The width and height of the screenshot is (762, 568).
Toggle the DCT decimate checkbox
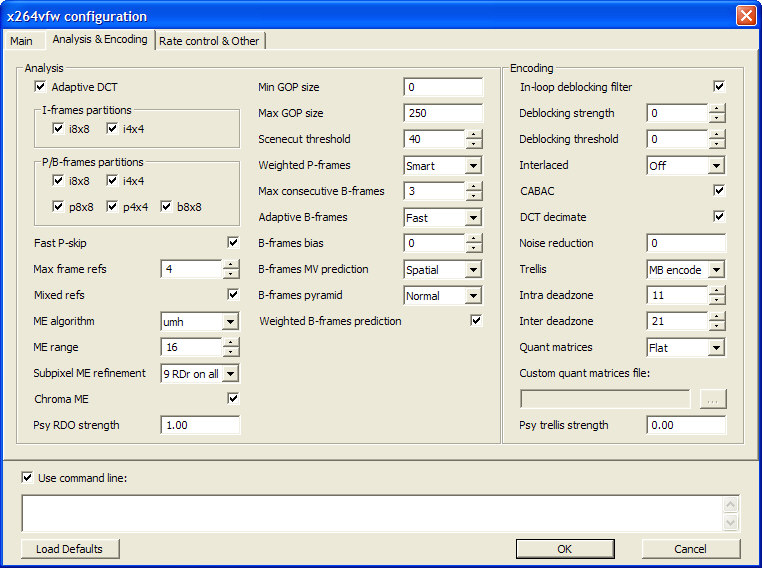click(x=719, y=216)
